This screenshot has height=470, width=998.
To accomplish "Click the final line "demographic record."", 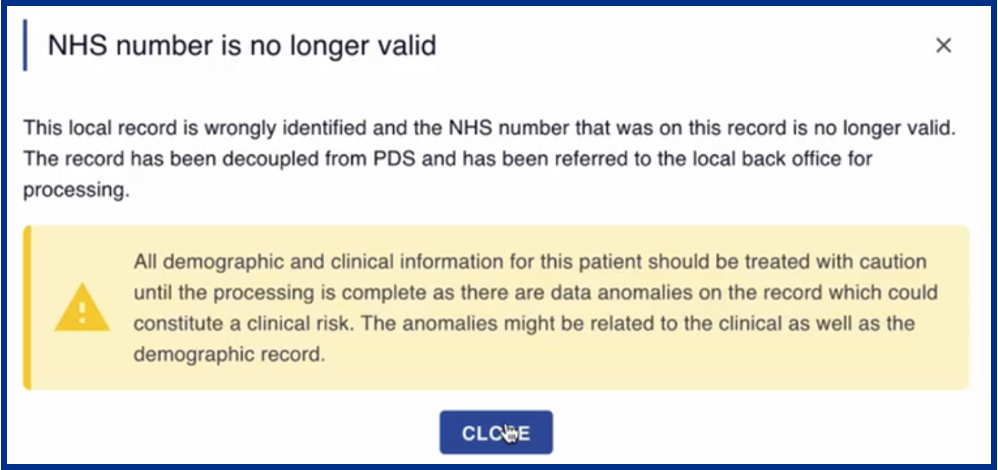I will coord(229,355).
